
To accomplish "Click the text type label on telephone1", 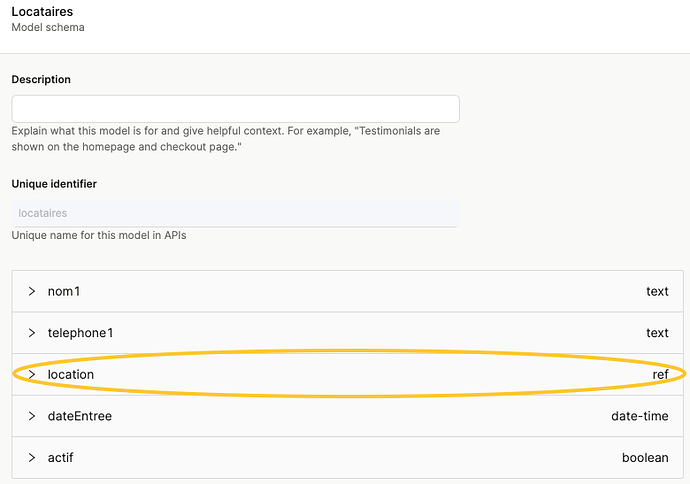I will coord(657,333).
